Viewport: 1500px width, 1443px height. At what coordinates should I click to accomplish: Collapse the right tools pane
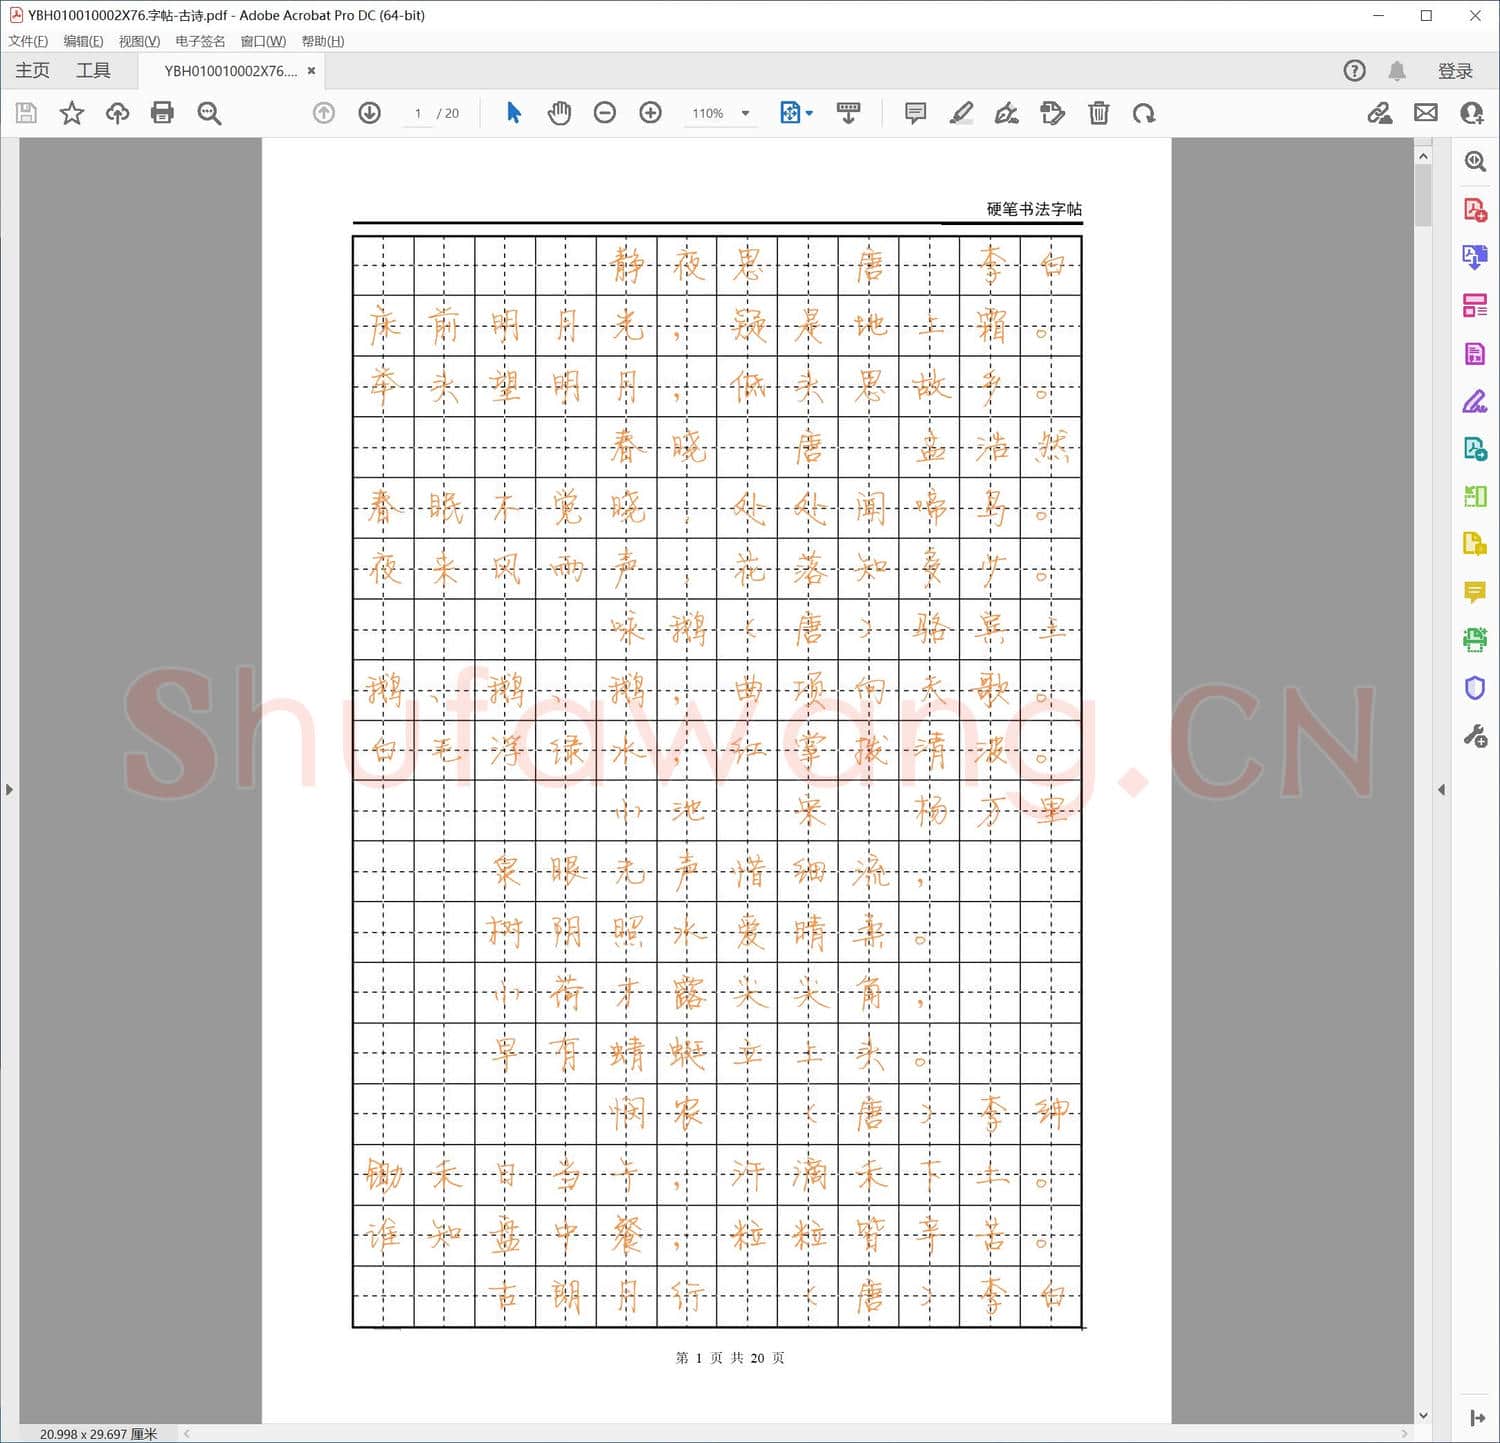pyautogui.click(x=1441, y=789)
